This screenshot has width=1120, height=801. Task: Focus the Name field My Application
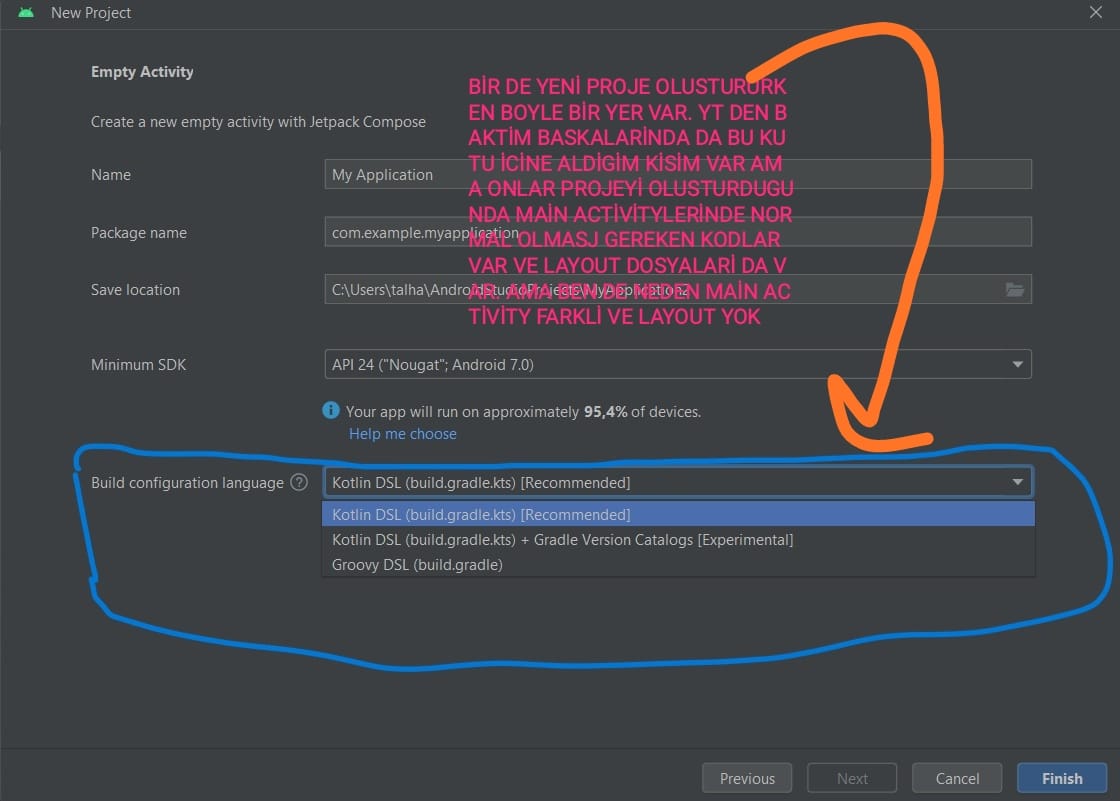tap(678, 174)
